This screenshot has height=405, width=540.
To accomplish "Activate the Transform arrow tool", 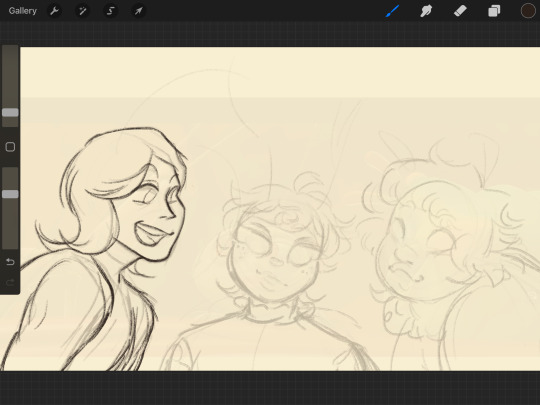I will pos(138,11).
